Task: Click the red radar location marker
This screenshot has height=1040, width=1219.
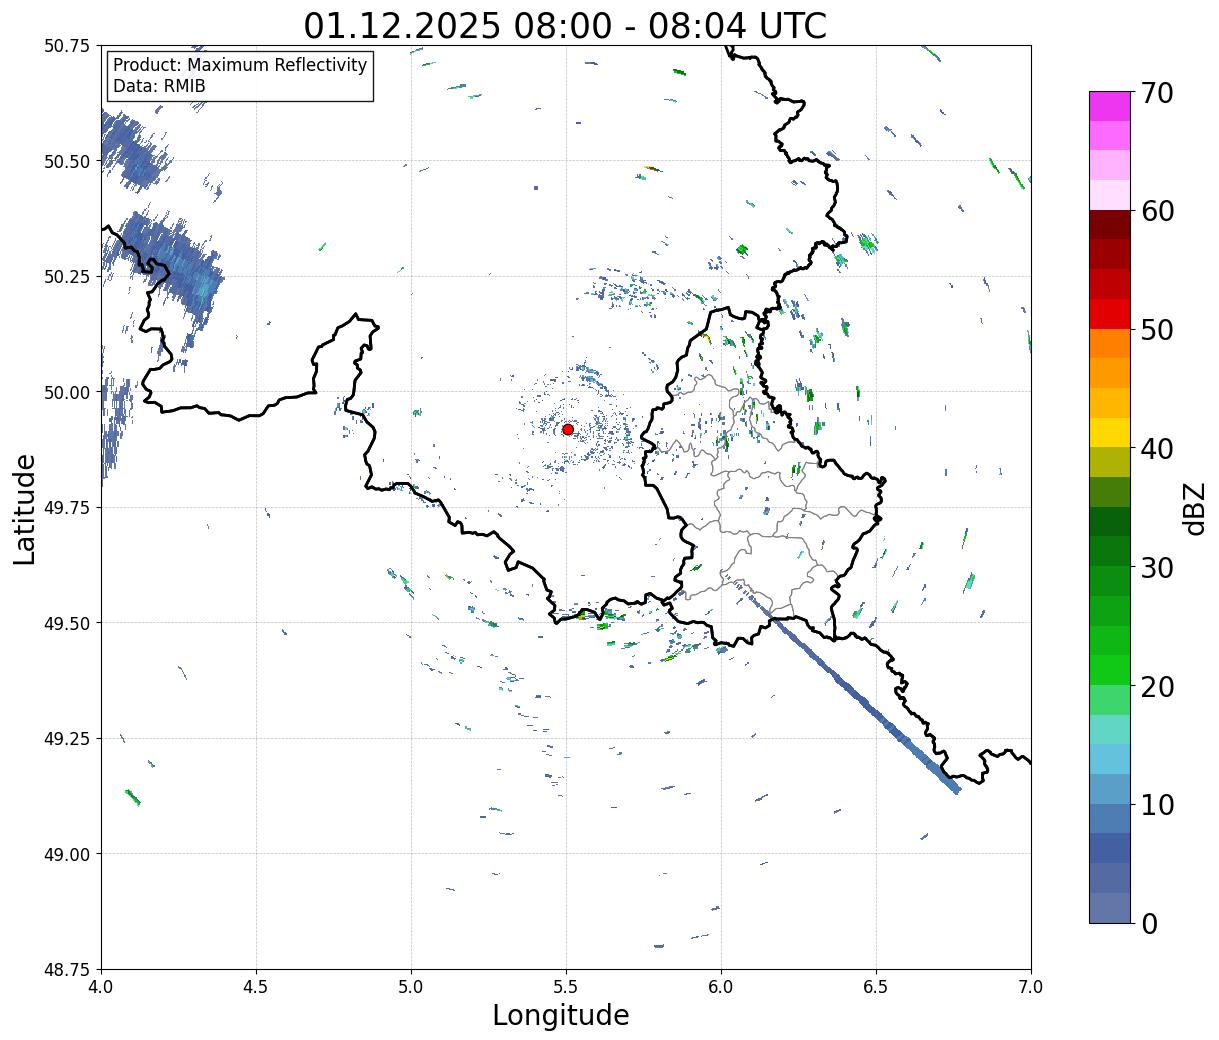Action: point(568,429)
